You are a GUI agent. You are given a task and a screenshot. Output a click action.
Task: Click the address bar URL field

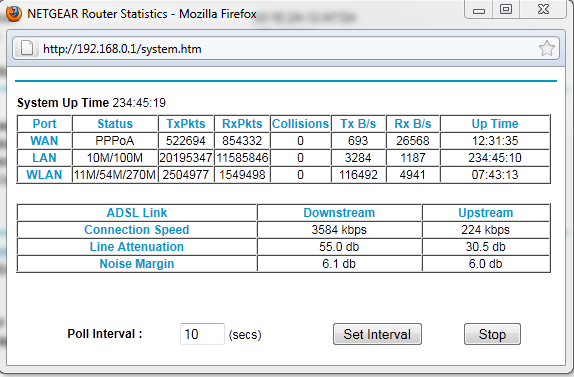pos(286,48)
